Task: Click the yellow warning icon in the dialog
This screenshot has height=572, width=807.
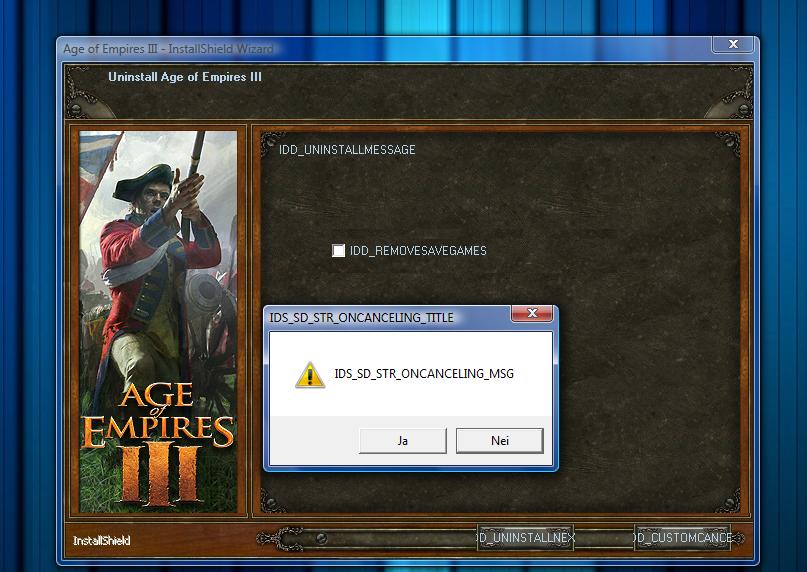Action: tap(310, 375)
